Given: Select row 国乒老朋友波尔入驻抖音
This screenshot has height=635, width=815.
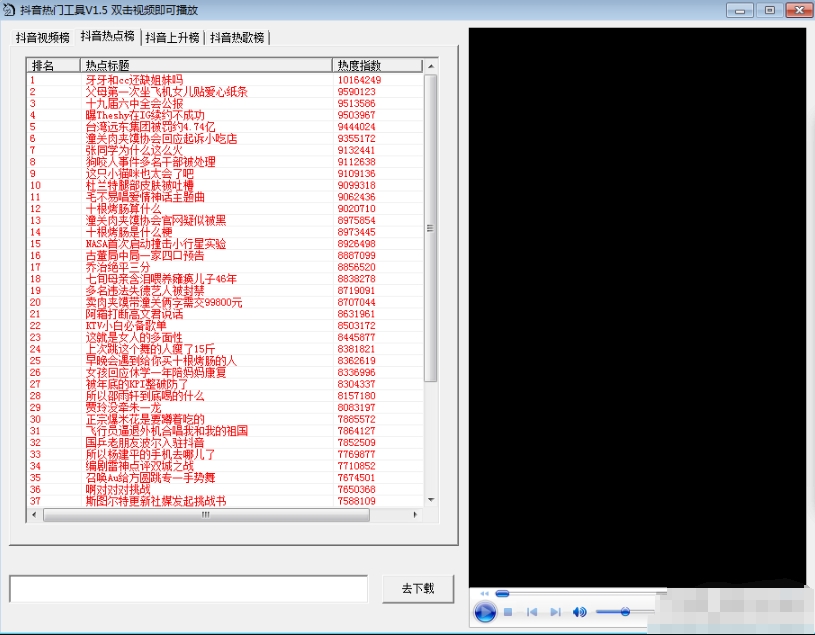Looking at the screenshot, I should coord(225,443).
